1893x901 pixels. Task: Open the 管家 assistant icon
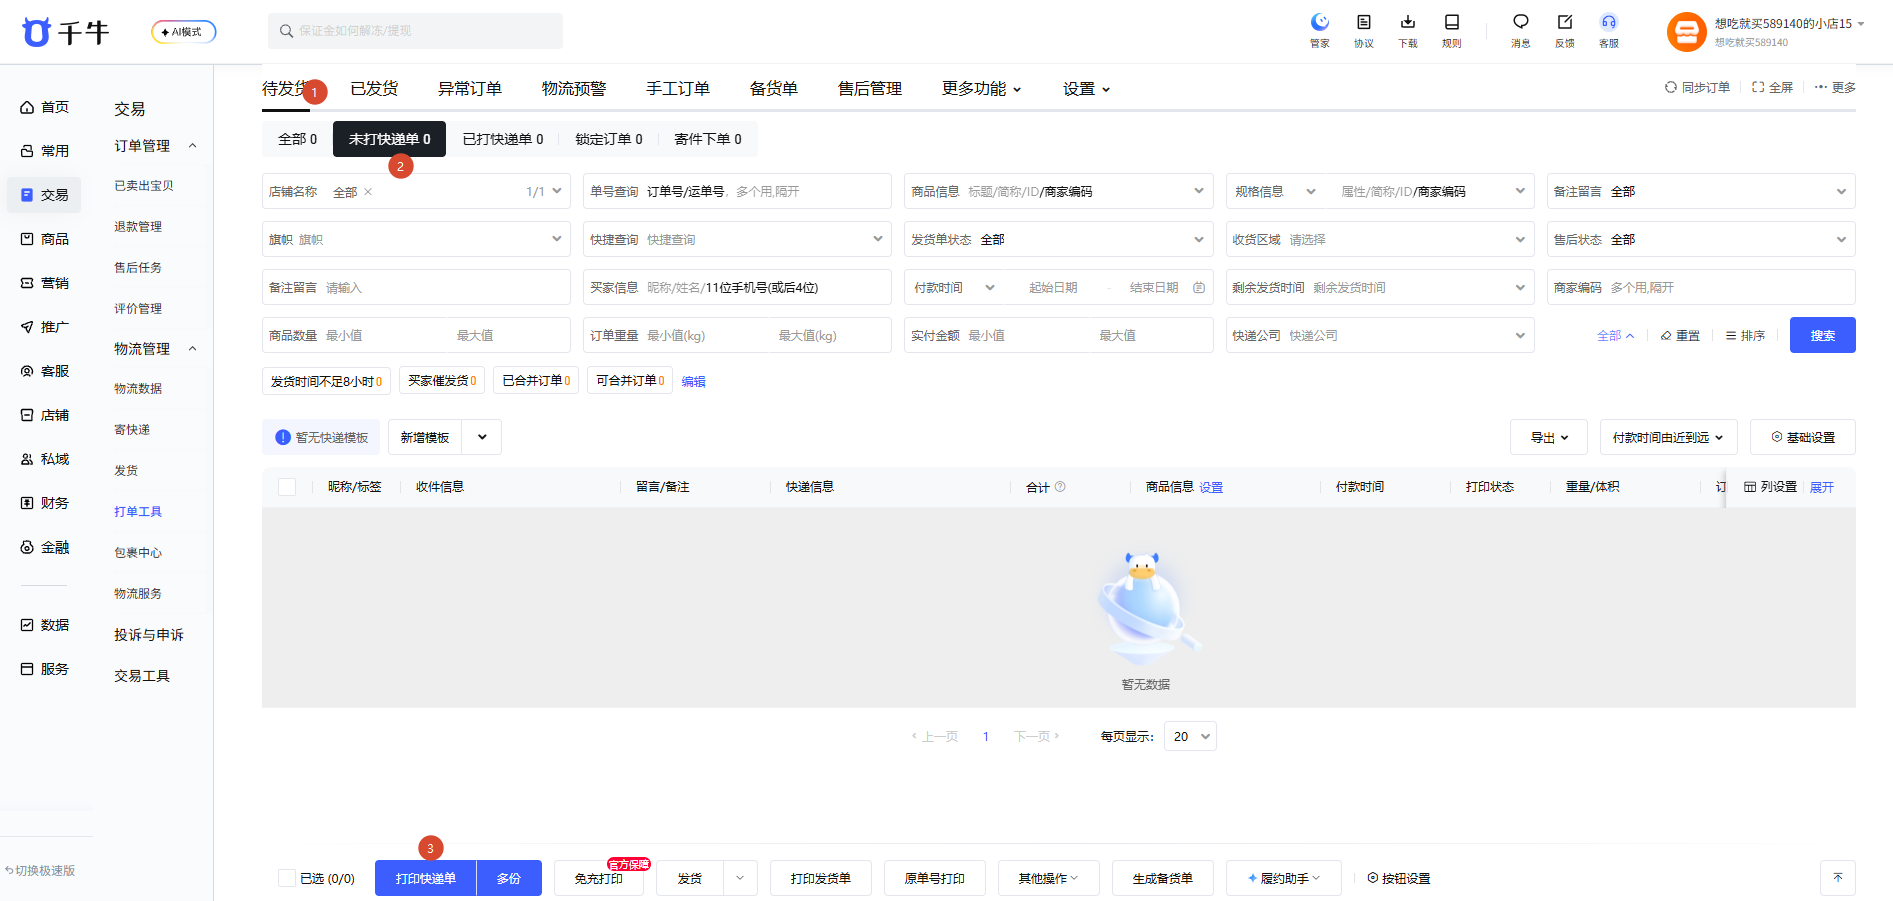pyautogui.click(x=1320, y=23)
